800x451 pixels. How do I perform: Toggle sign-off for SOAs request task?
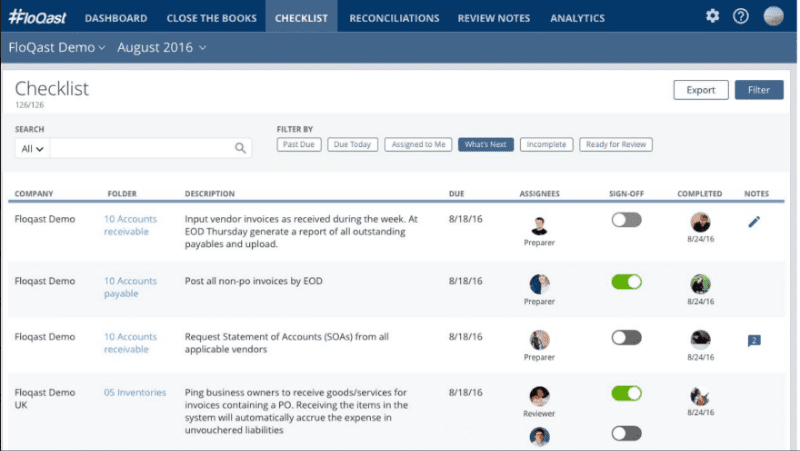click(626, 337)
